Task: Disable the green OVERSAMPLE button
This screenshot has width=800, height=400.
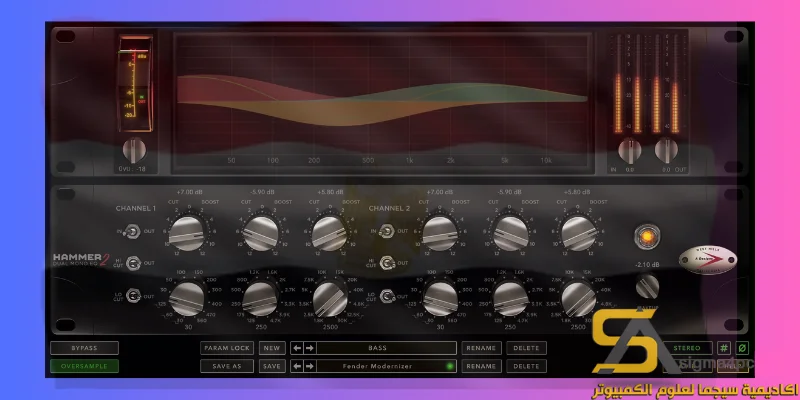Action: (84, 366)
